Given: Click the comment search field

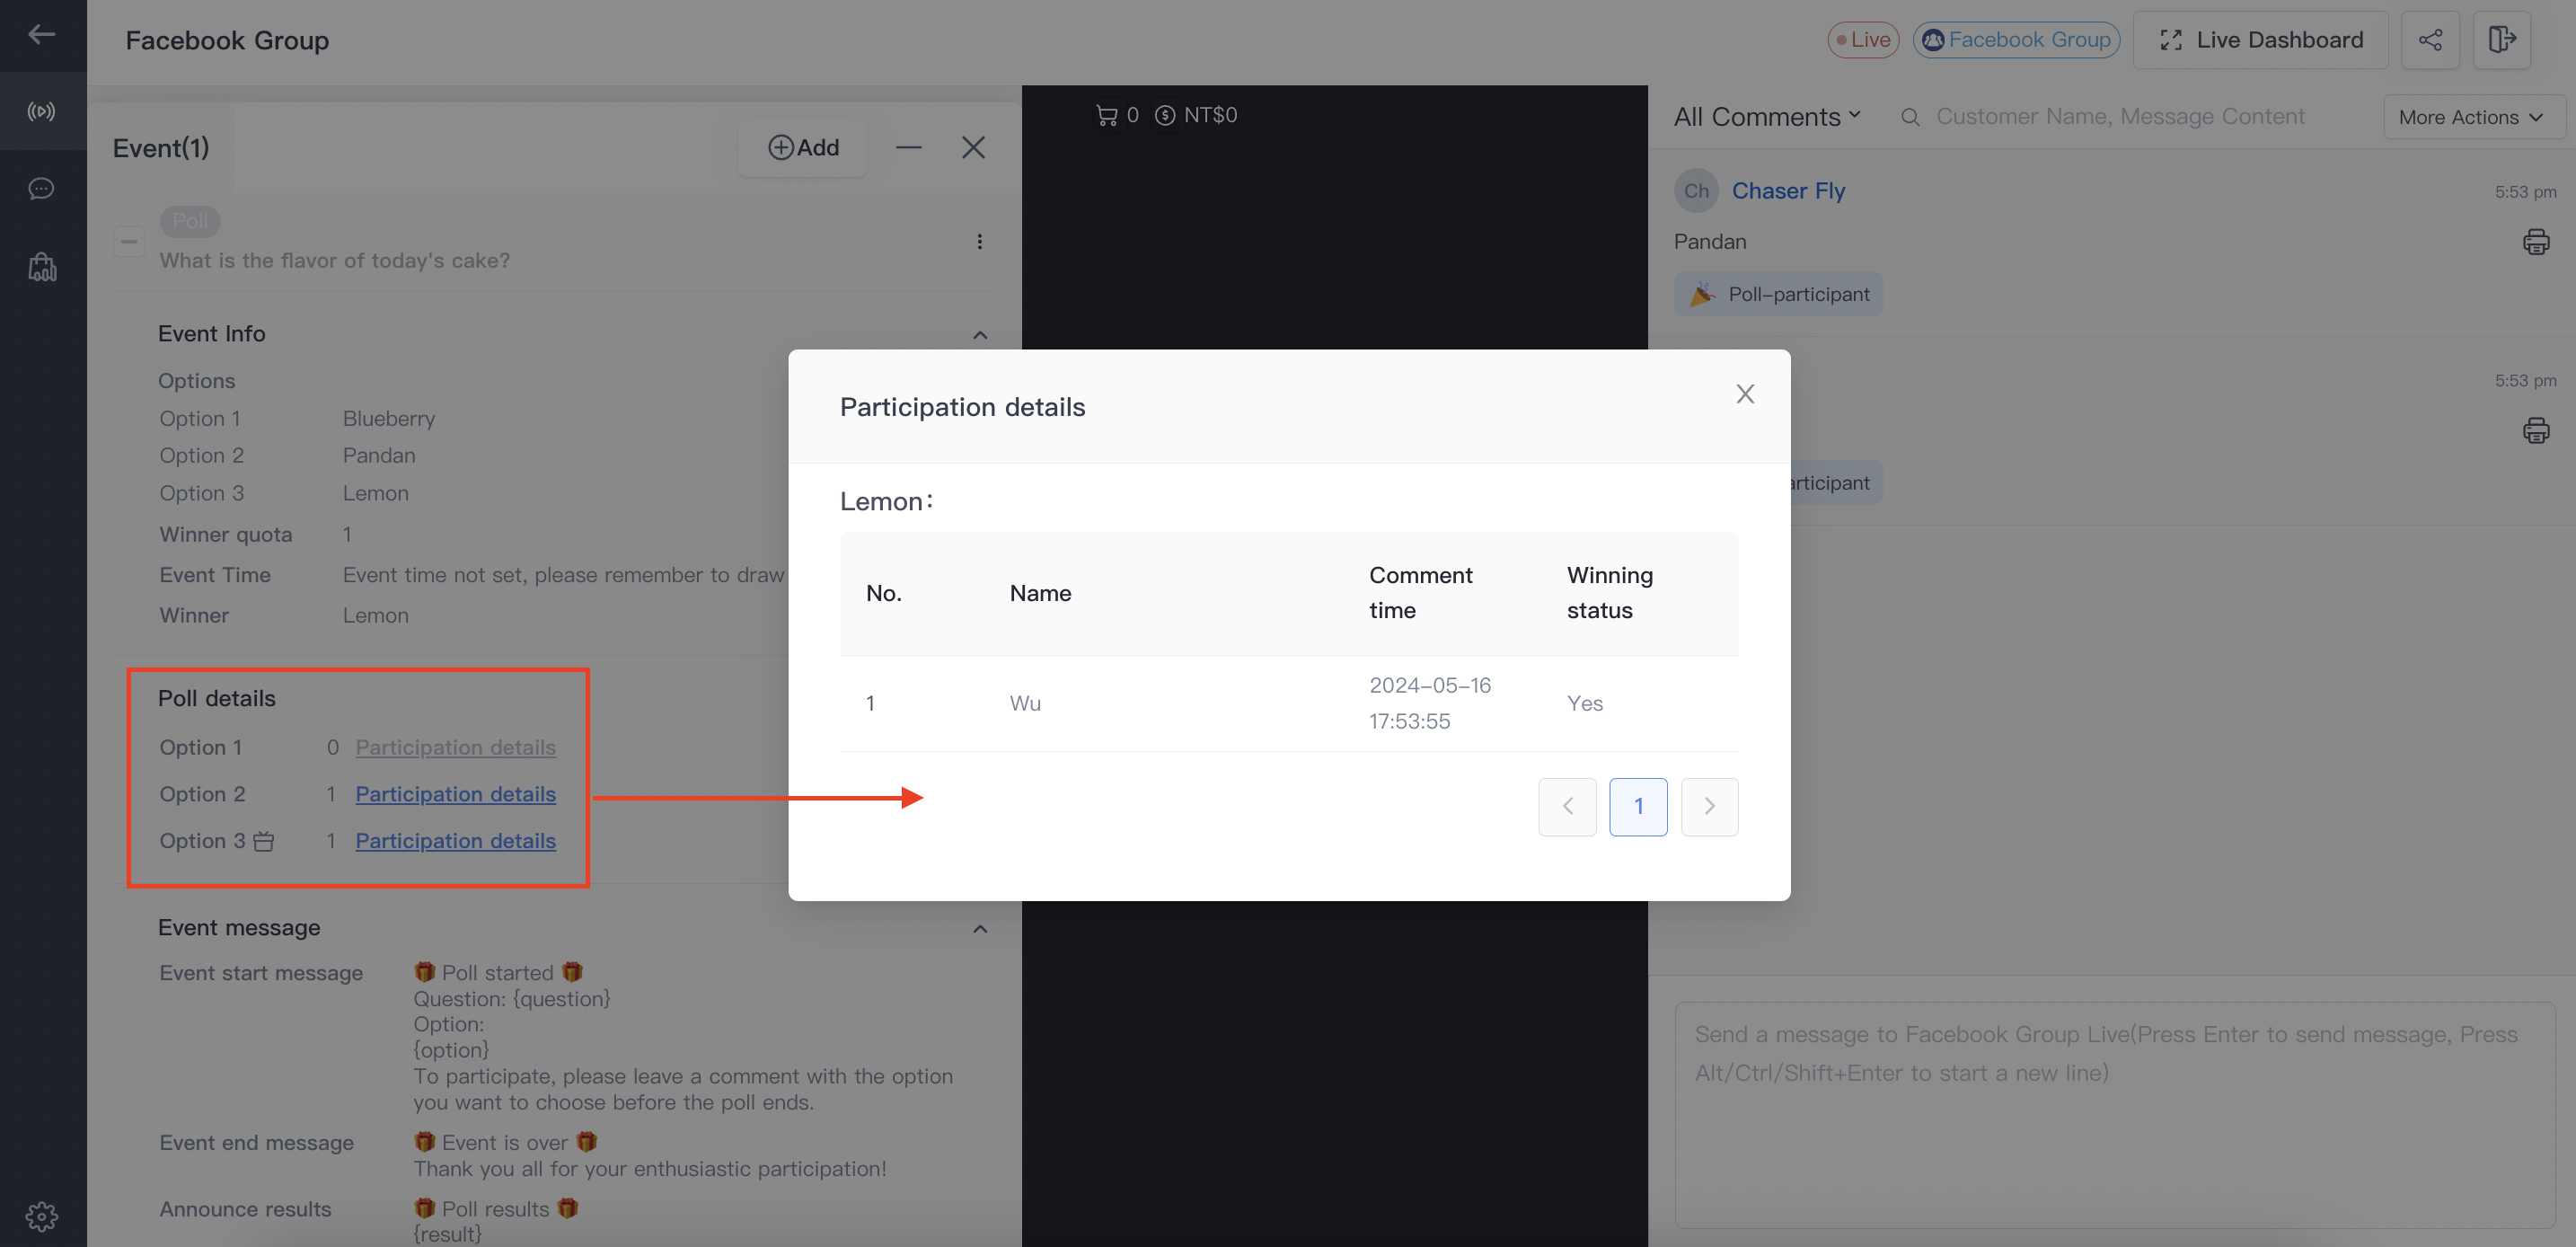Looking at the screenshot, I should pos(2120,117).
